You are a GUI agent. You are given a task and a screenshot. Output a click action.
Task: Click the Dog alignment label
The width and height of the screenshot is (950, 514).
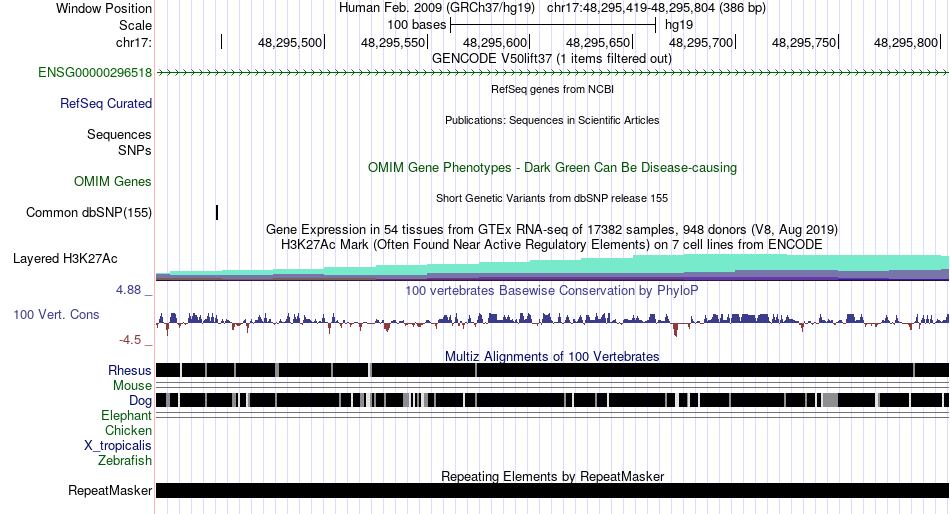[x=140, y=401]
